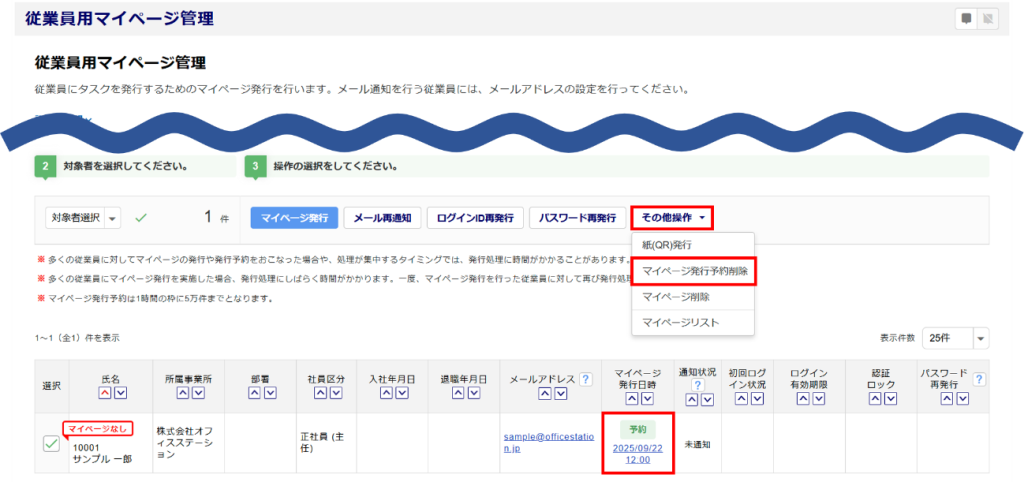Sort 氏名 column ascending with up arrow

pos(103,394)
